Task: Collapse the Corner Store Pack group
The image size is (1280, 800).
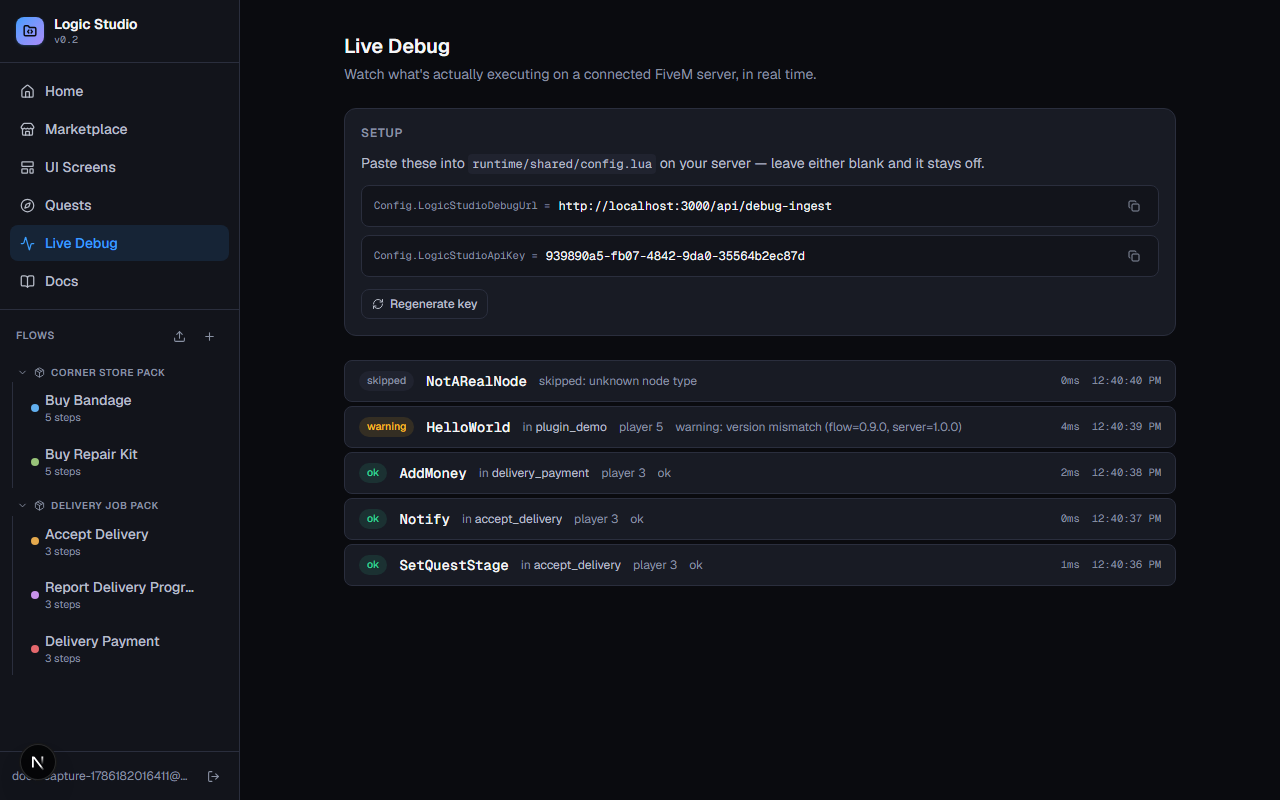Action: coord(23,372)
